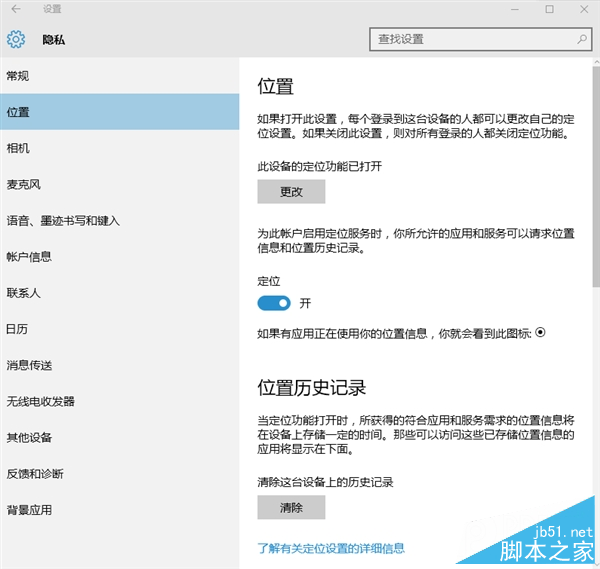Click the 更改 button
The image size is (600, 569).
[291, 192]
